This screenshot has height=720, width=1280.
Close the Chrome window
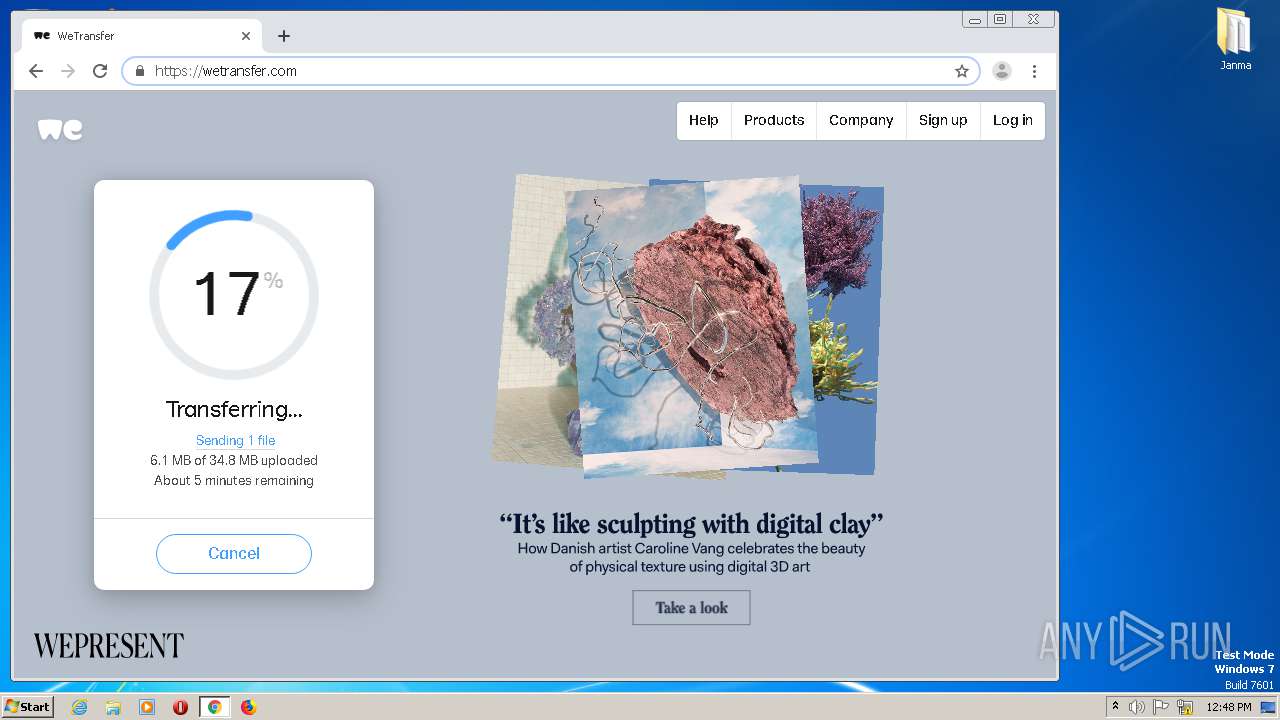click(1033, 19)
